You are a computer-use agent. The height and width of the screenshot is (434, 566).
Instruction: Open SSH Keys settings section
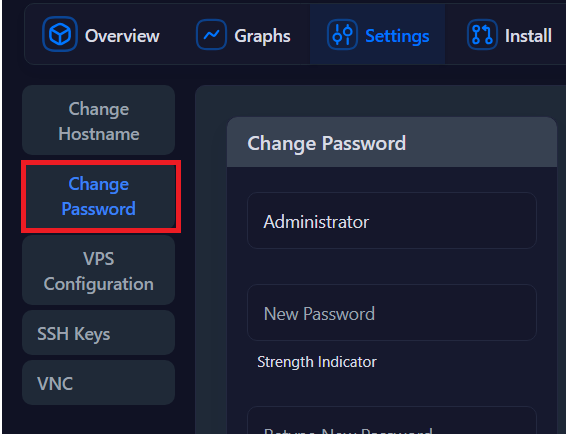pyautogui.click(x=99, y=333)
